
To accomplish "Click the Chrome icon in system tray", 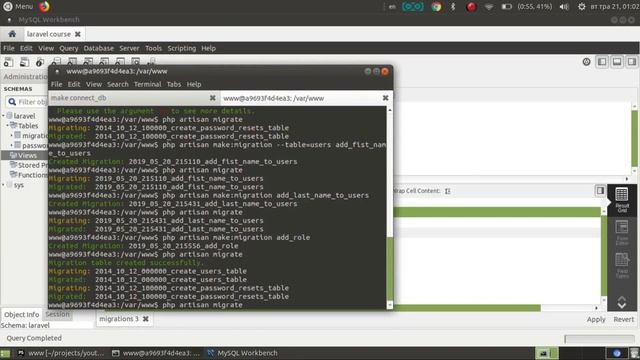I will pyautogui.click(x=436, y=7).
